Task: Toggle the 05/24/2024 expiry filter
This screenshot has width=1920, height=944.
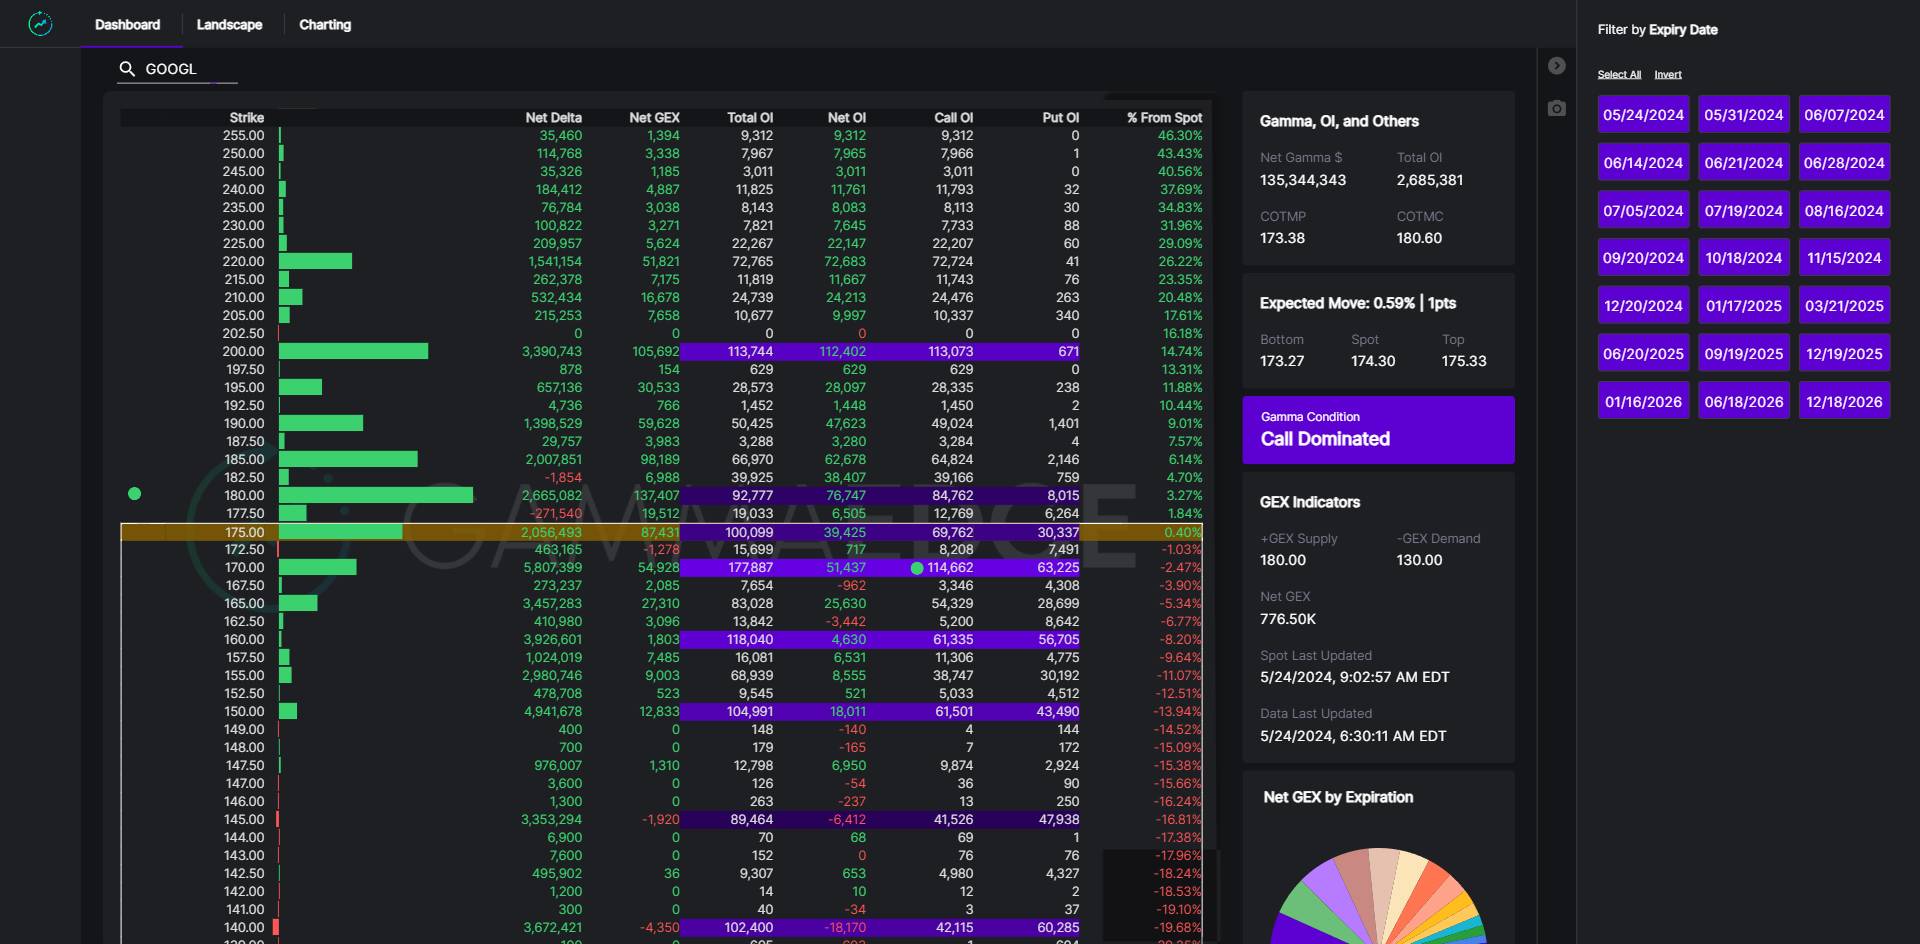Action: tap(1643, 115)
